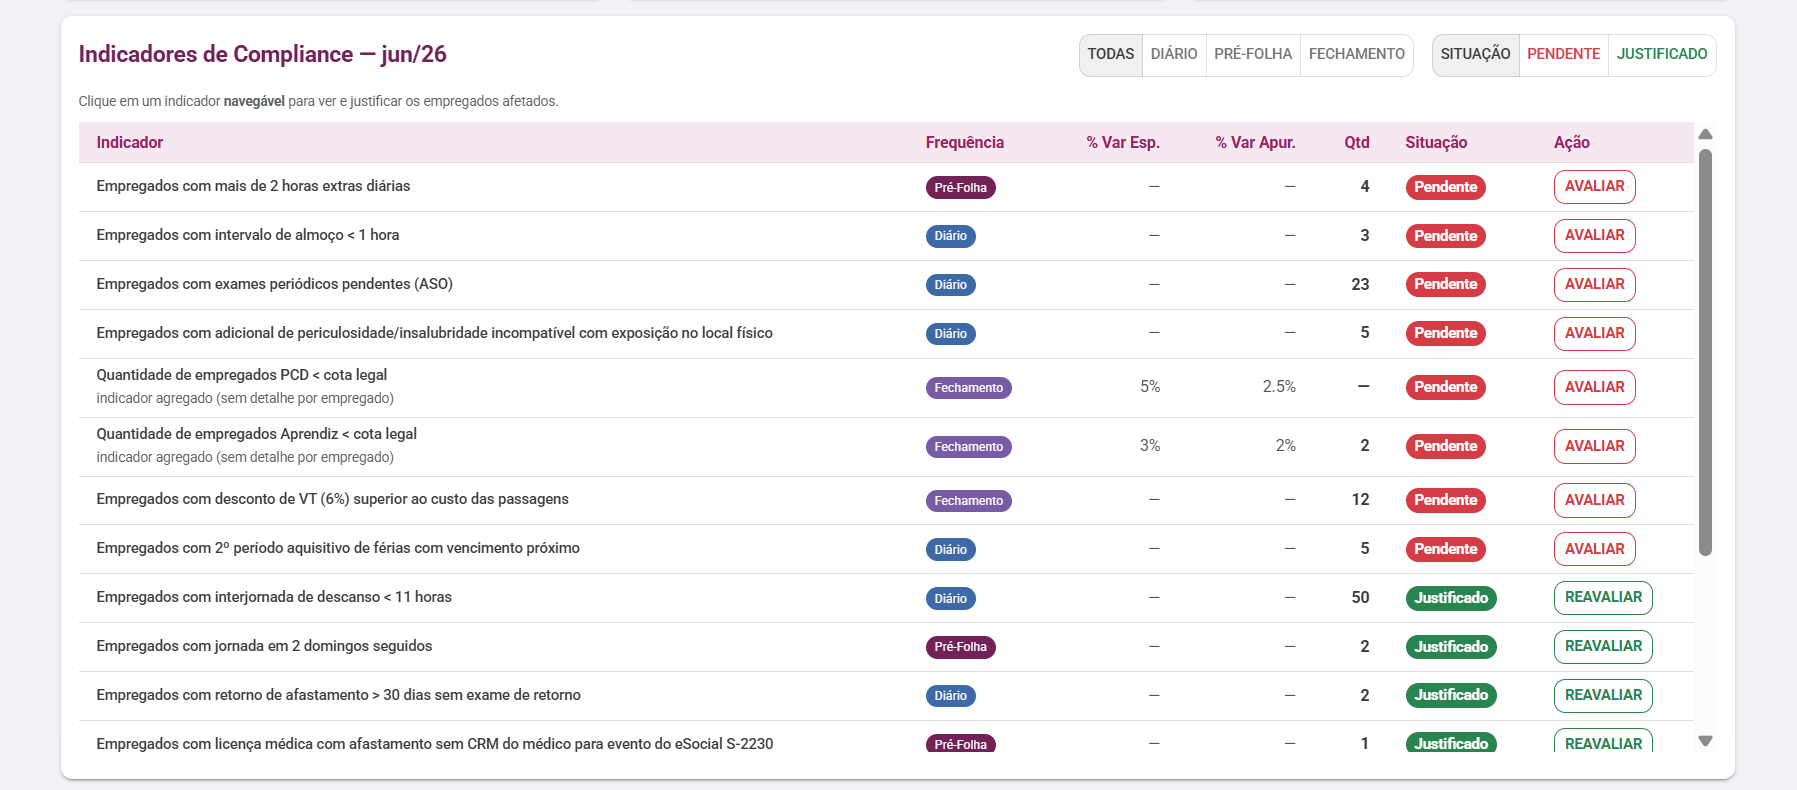Select the SITUAÇÃO status filter

click(x=1476, y=55)
